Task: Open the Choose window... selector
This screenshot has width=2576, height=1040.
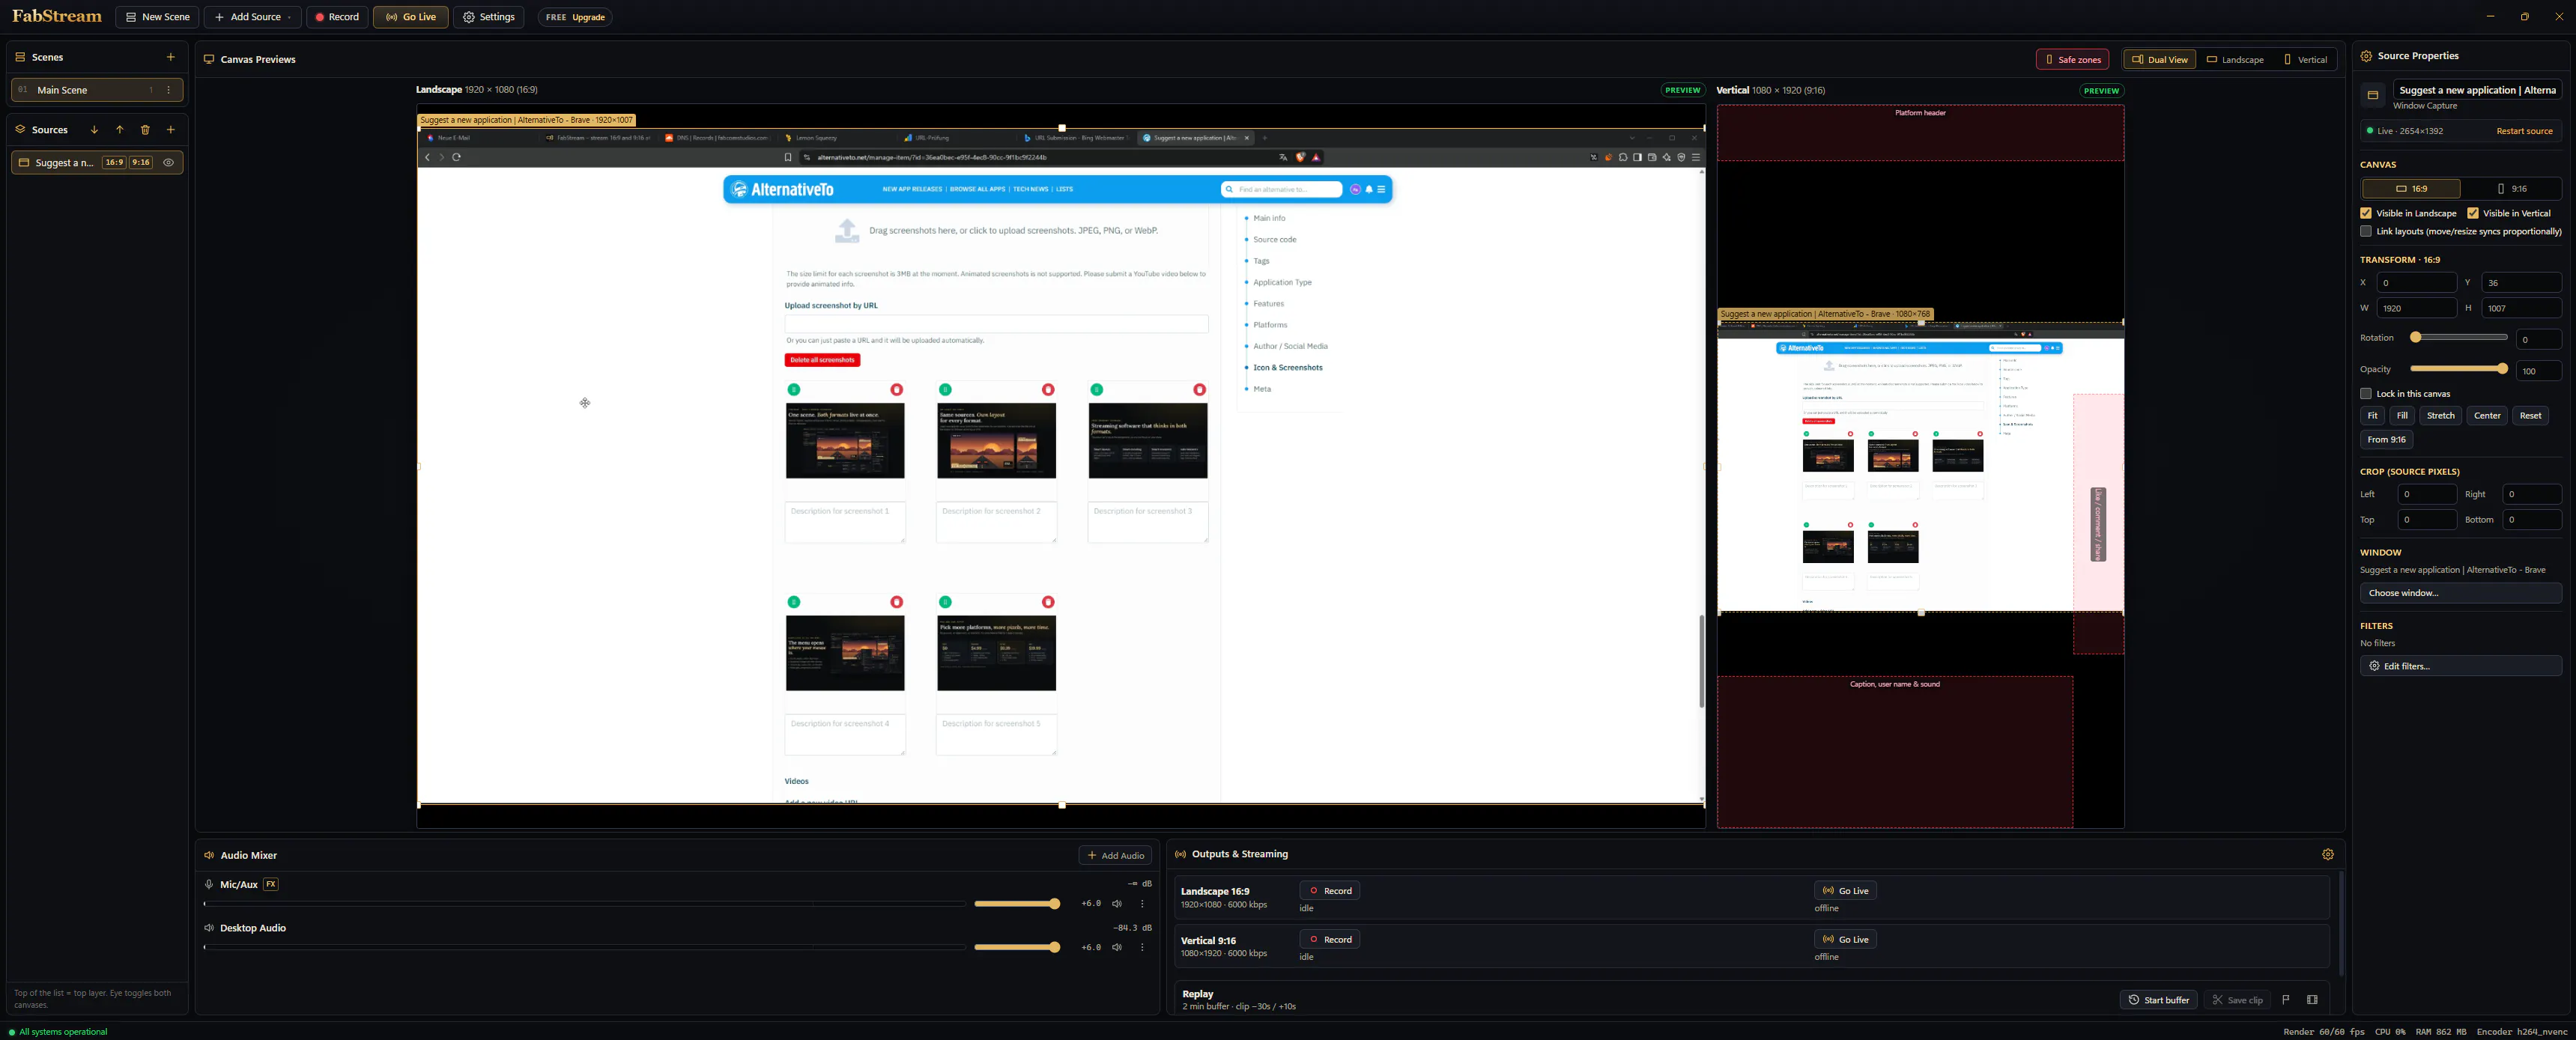Action: tap(2461, 593)
